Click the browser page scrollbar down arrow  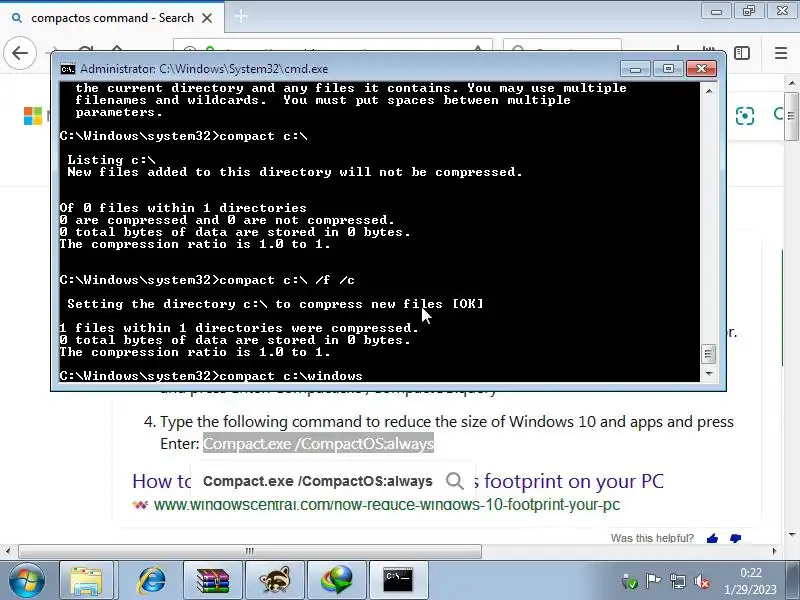click(x=791, y=534)
